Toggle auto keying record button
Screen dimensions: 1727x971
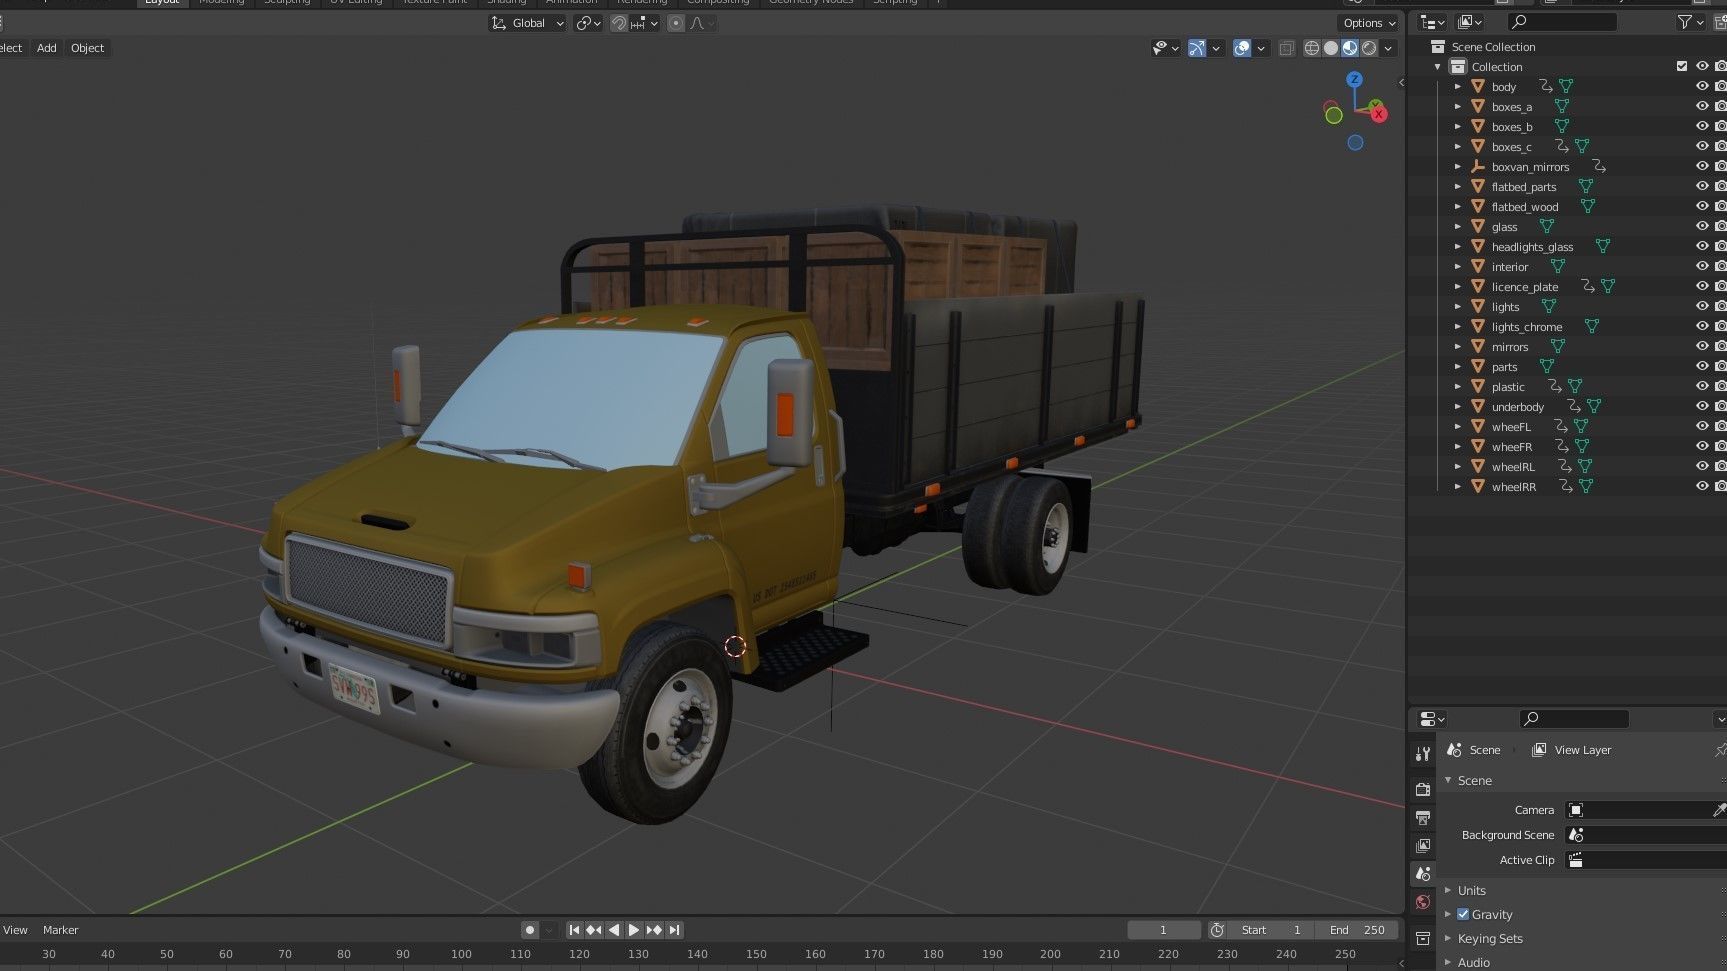(x=530, y=930)
